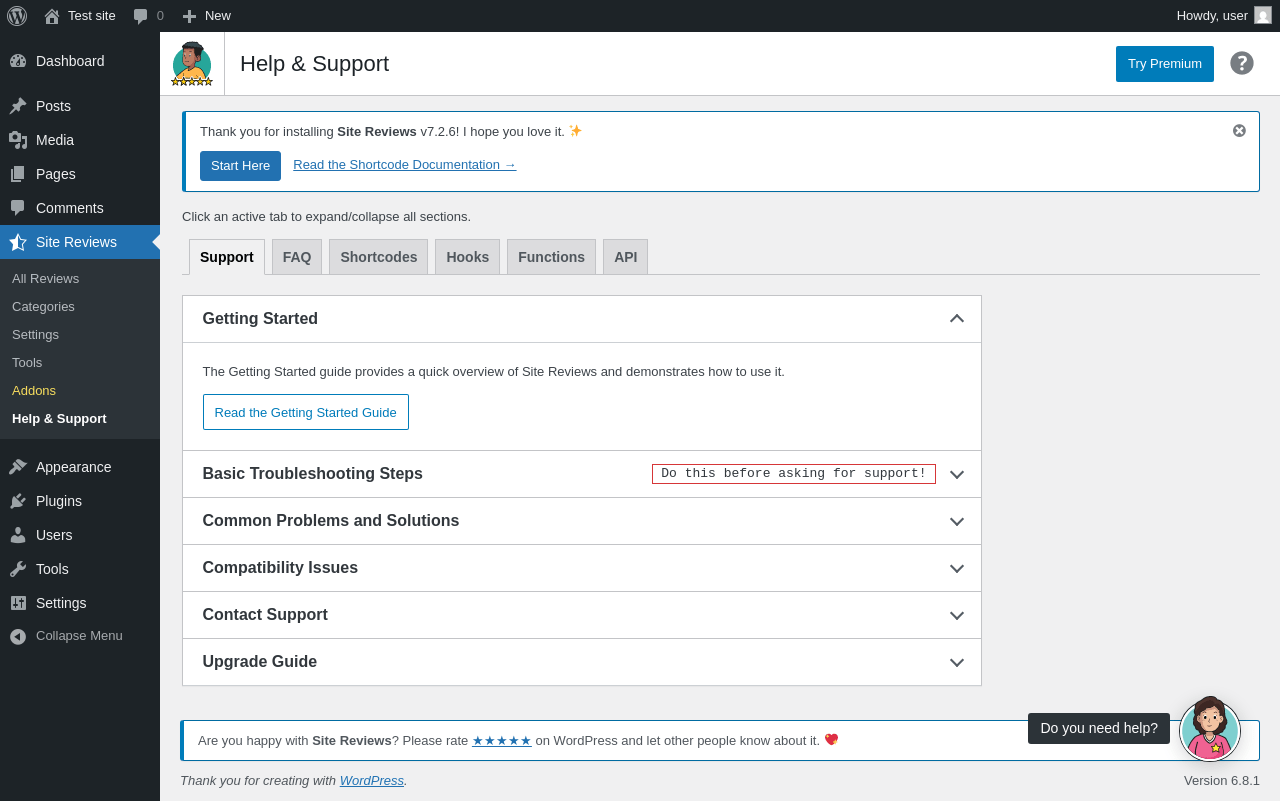Open Appearance from the sidebar
The image size is (1280, 801).
click(x=73, y=467)
